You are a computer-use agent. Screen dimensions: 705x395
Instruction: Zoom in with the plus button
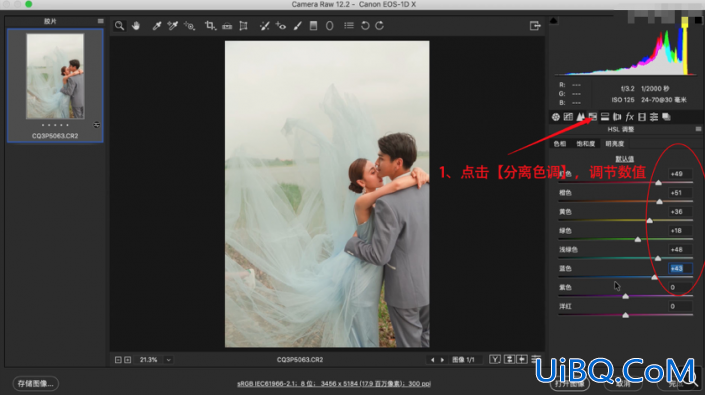[x=128, y=359]
